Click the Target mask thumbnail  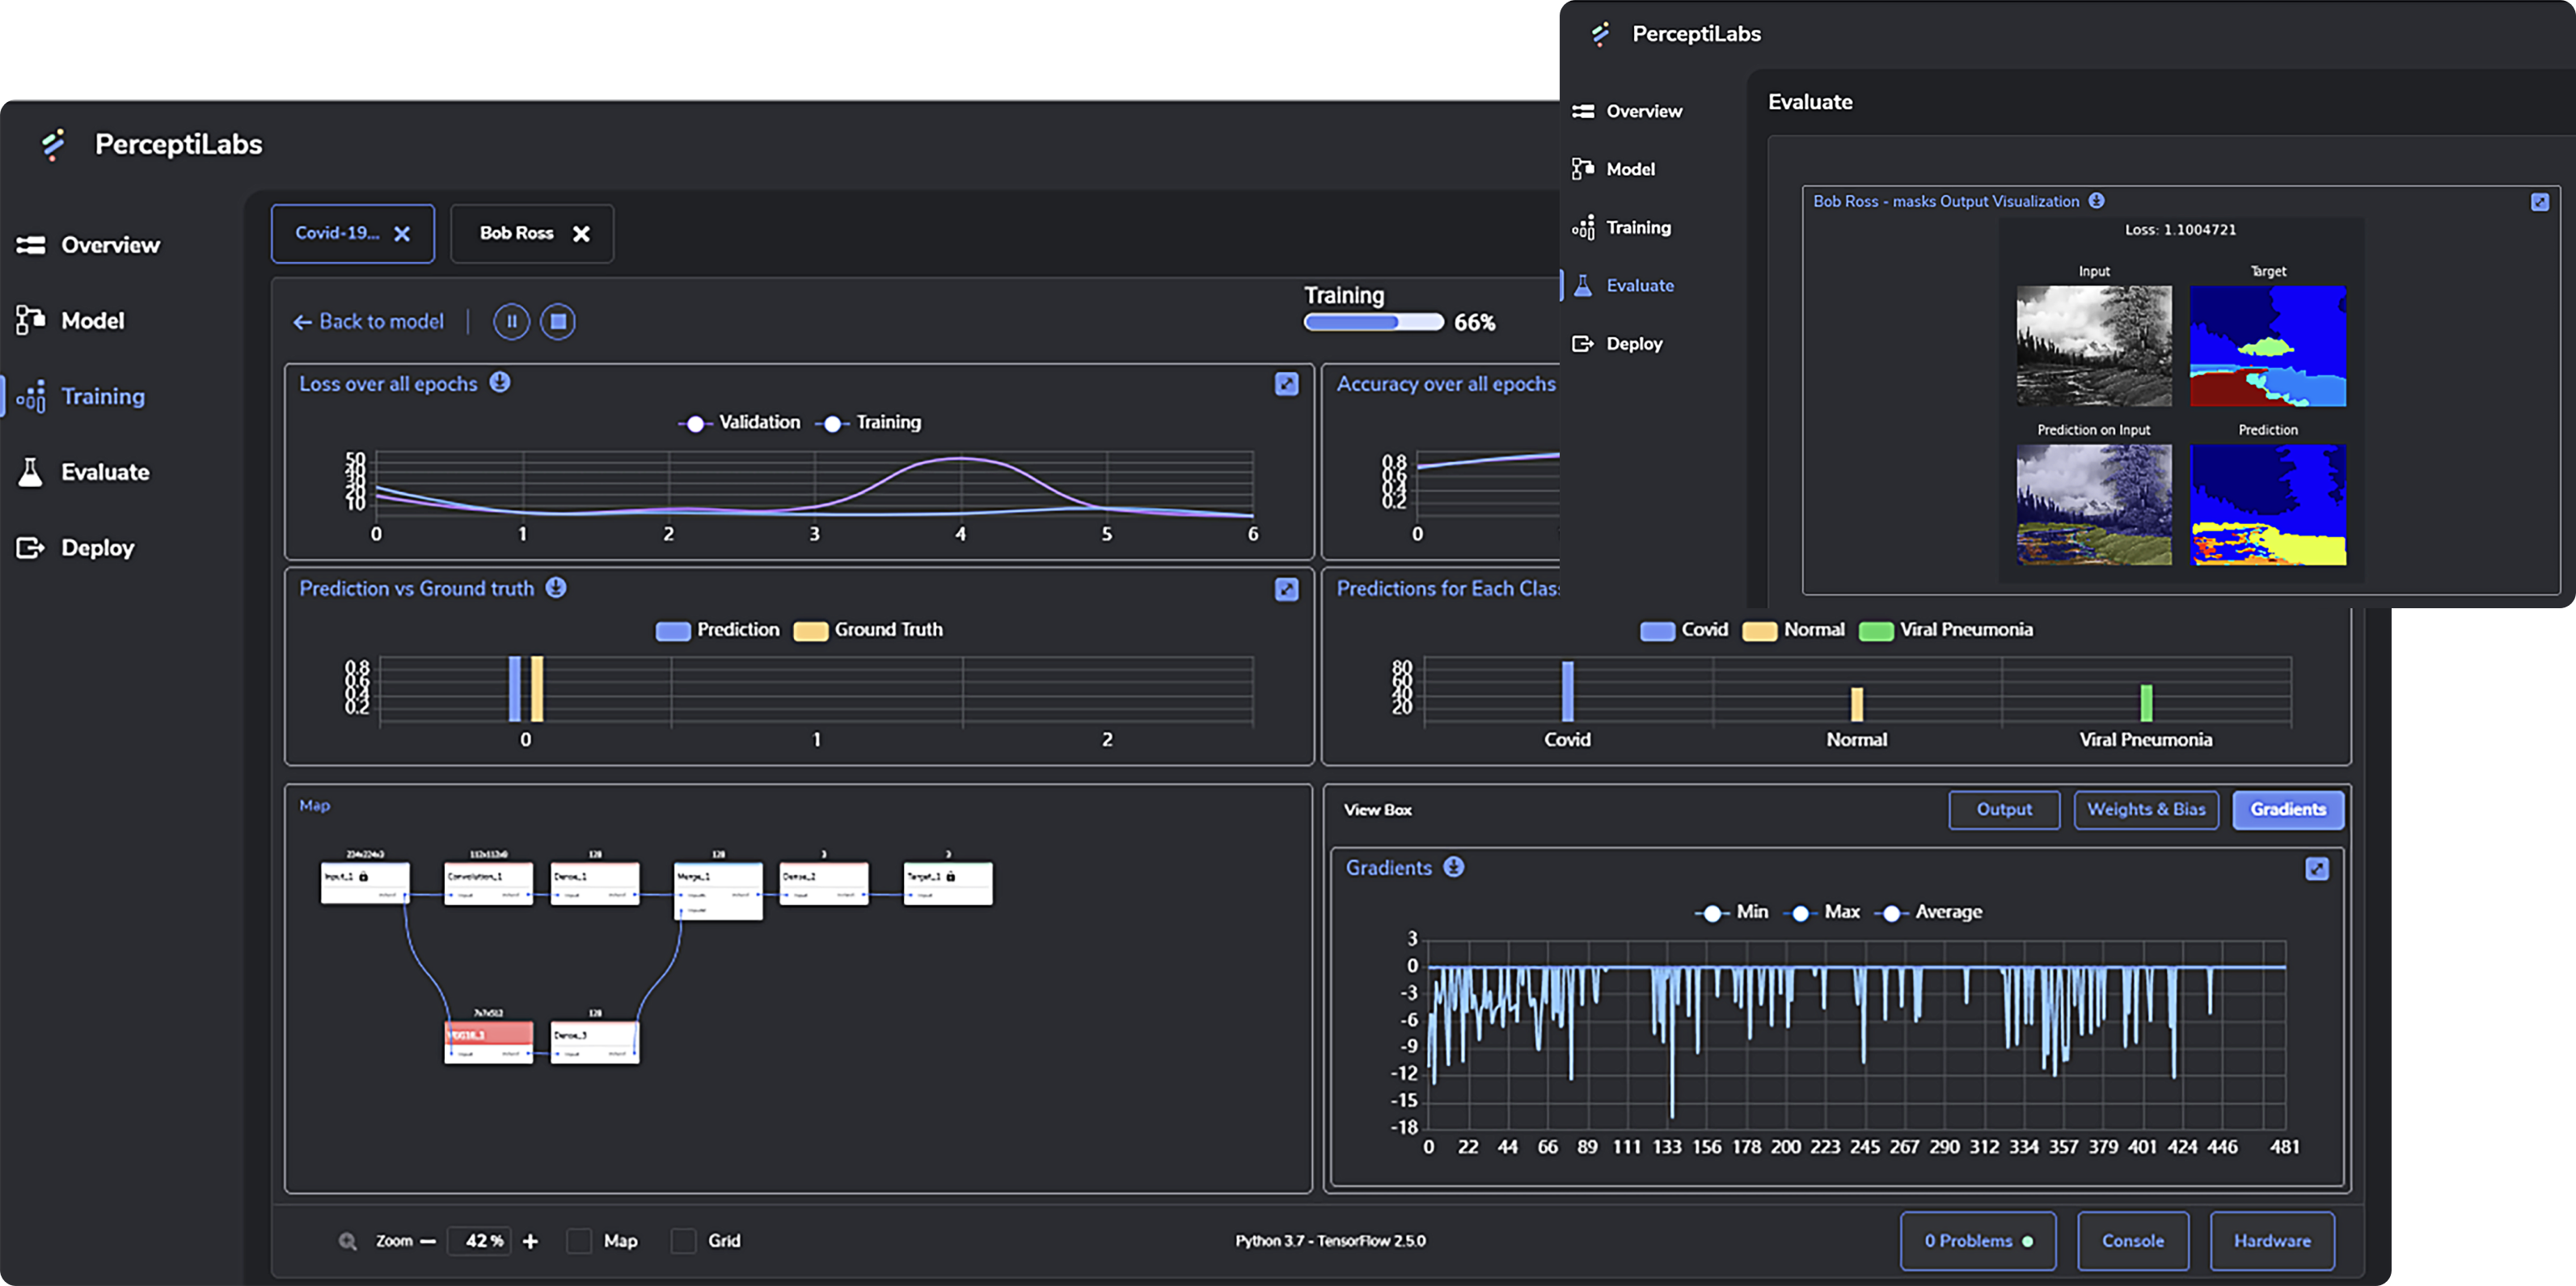point(2268,346)
